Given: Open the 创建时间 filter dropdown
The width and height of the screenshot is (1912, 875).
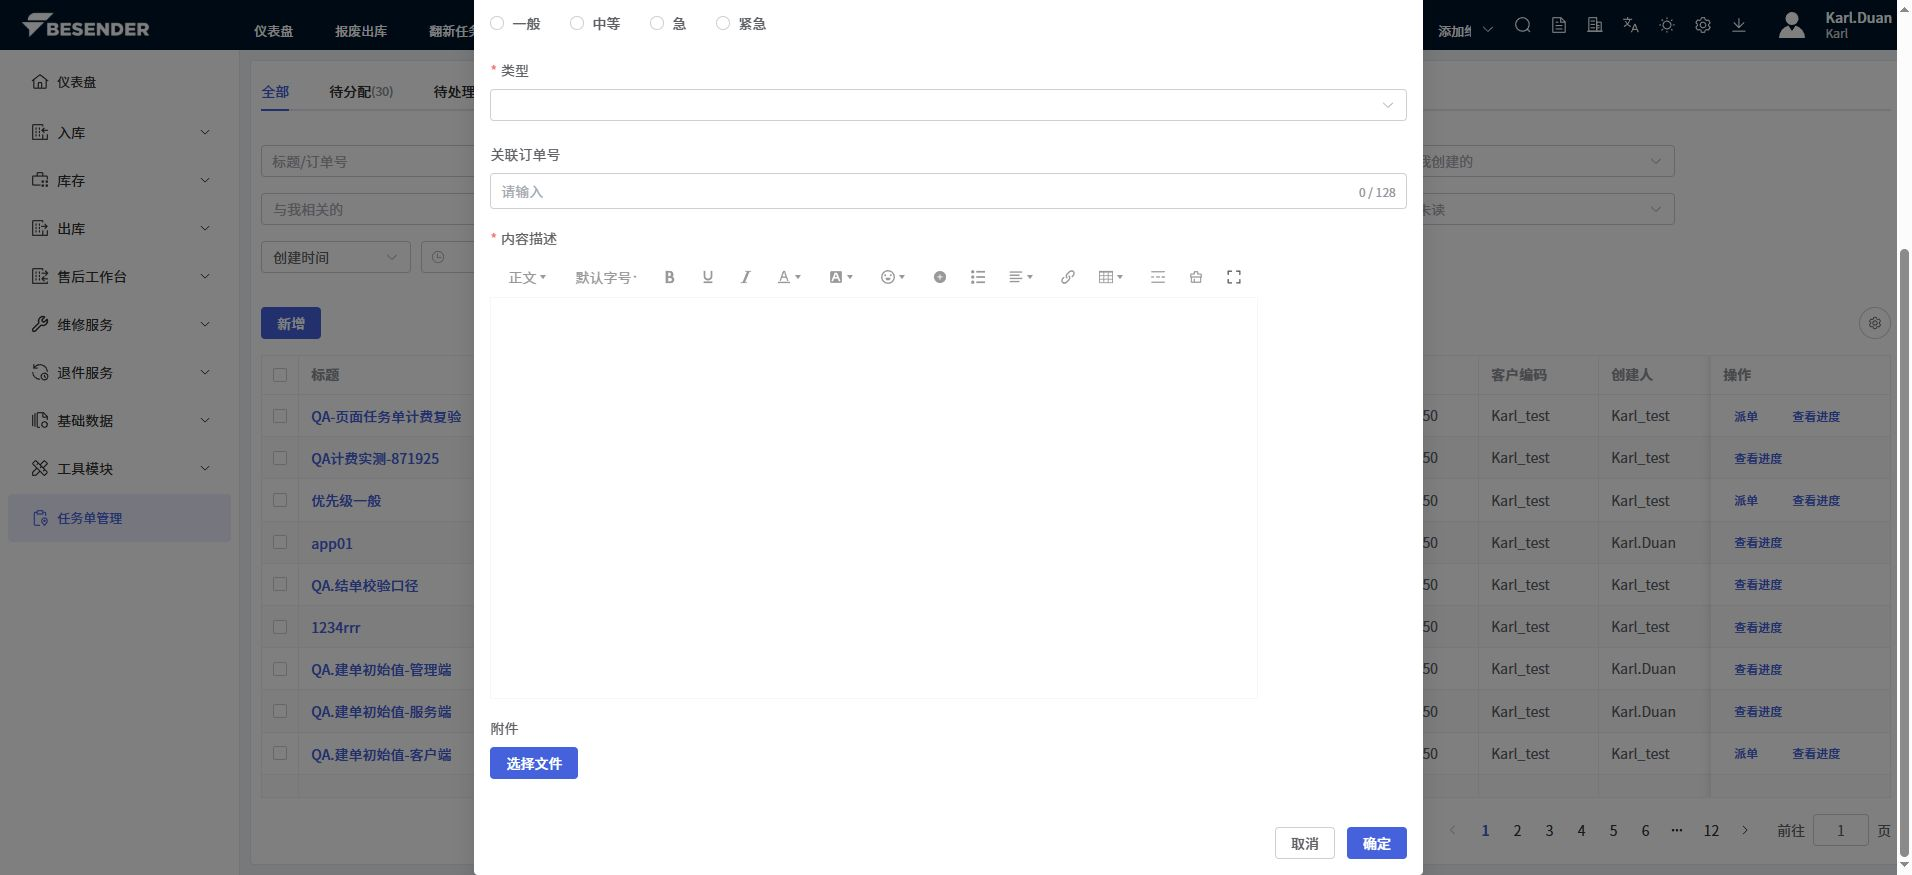Looking at the screenshot, I should tap(336, 257).
